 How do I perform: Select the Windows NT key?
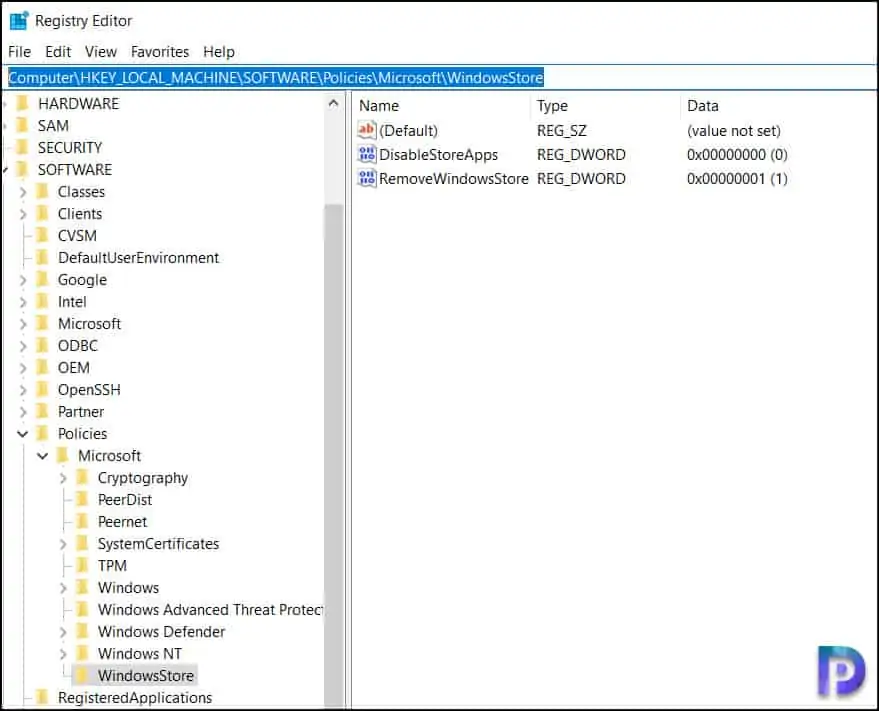(x=140, y=654)
